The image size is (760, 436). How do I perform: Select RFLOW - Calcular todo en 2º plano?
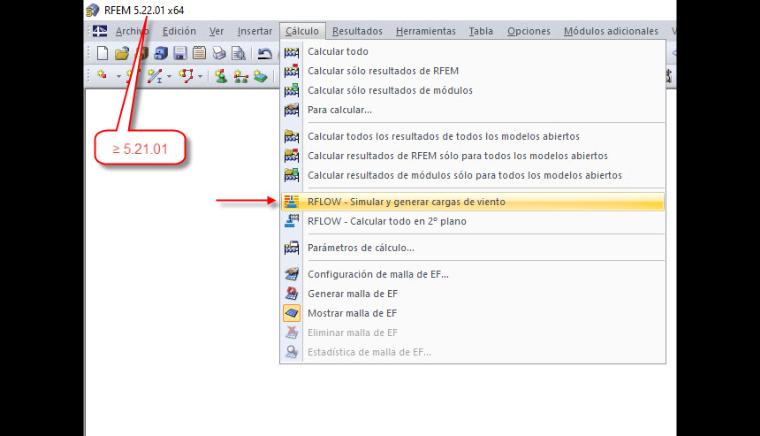point(473,221)
